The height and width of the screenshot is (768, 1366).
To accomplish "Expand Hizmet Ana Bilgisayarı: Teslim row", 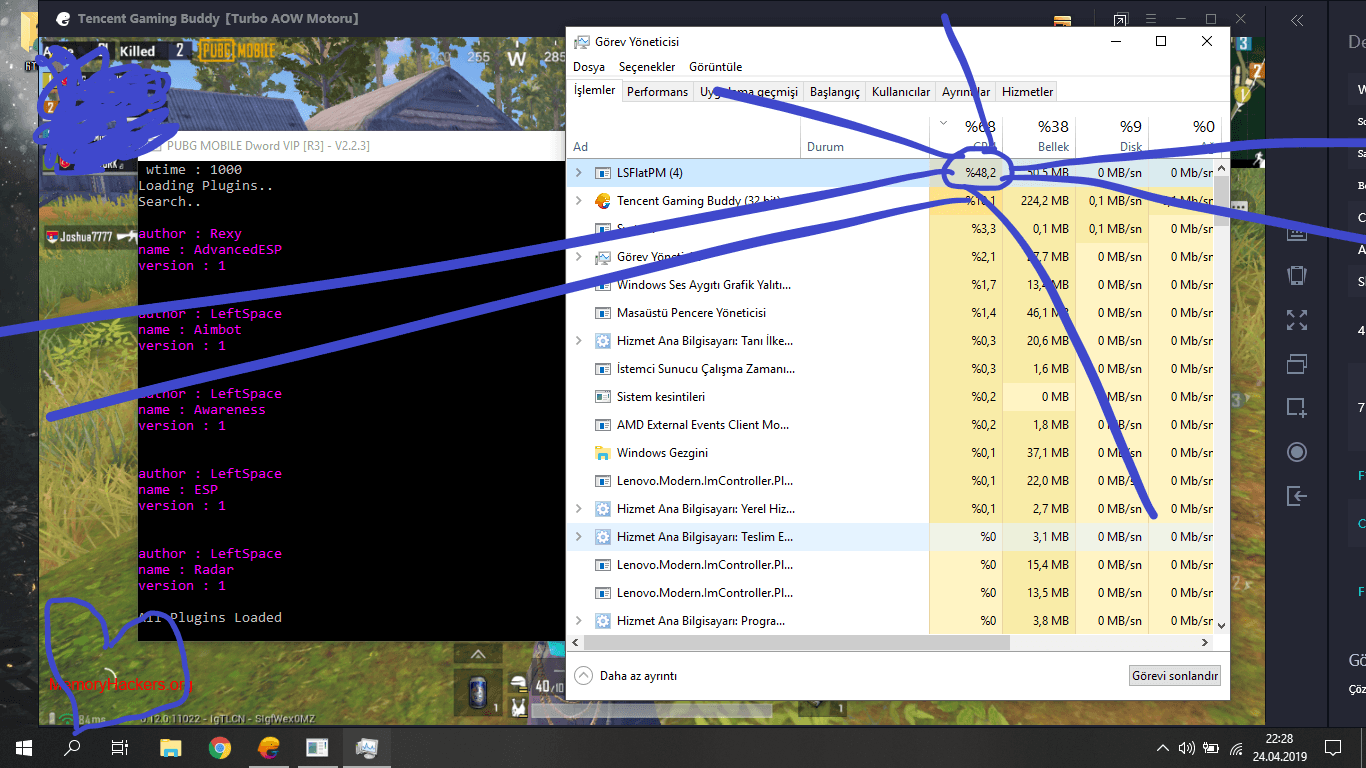I will pyautogui.click(x=578, y=537).
